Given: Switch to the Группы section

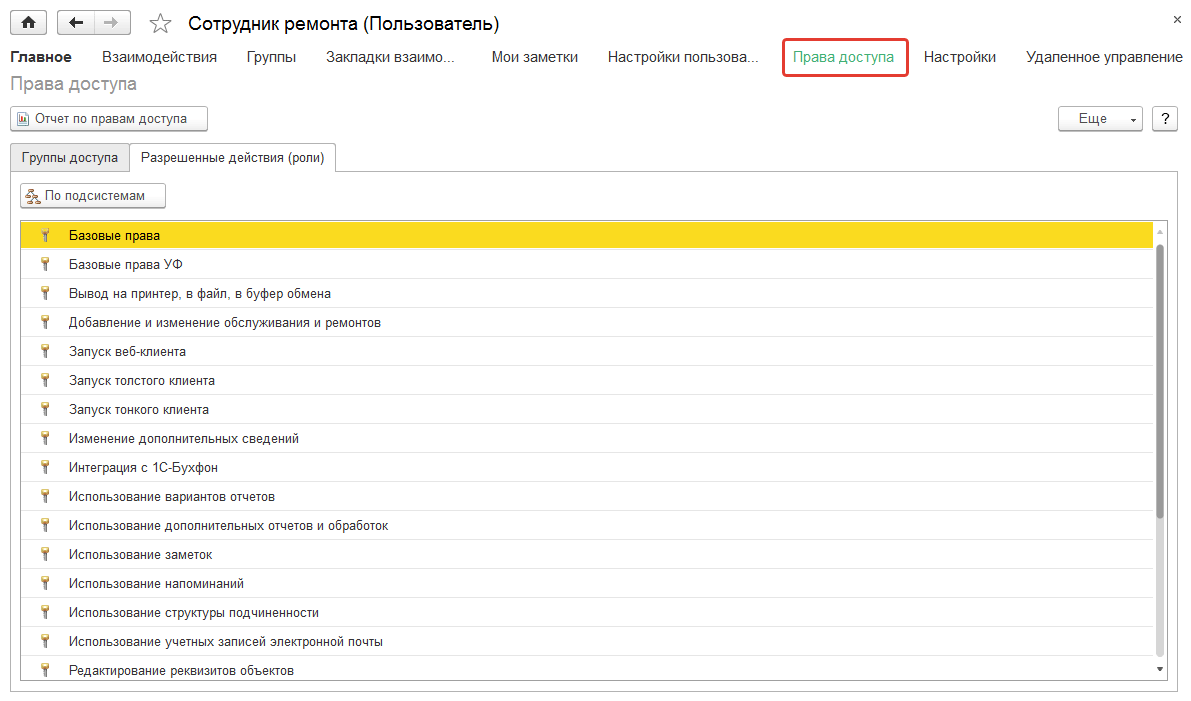Looking at the screenshot, I should (271, 57).
